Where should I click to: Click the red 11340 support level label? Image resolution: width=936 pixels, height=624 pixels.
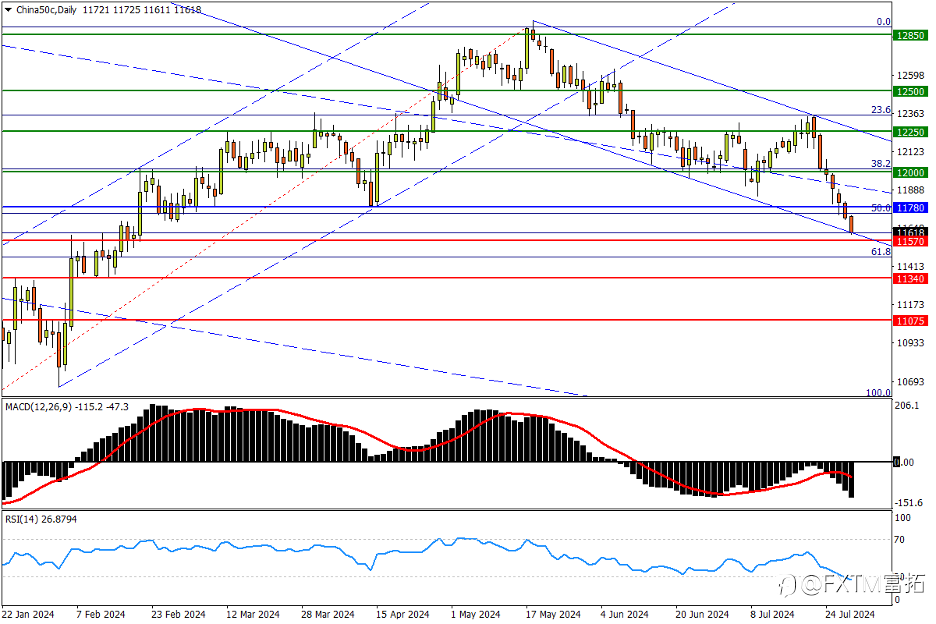click(911, 279)
